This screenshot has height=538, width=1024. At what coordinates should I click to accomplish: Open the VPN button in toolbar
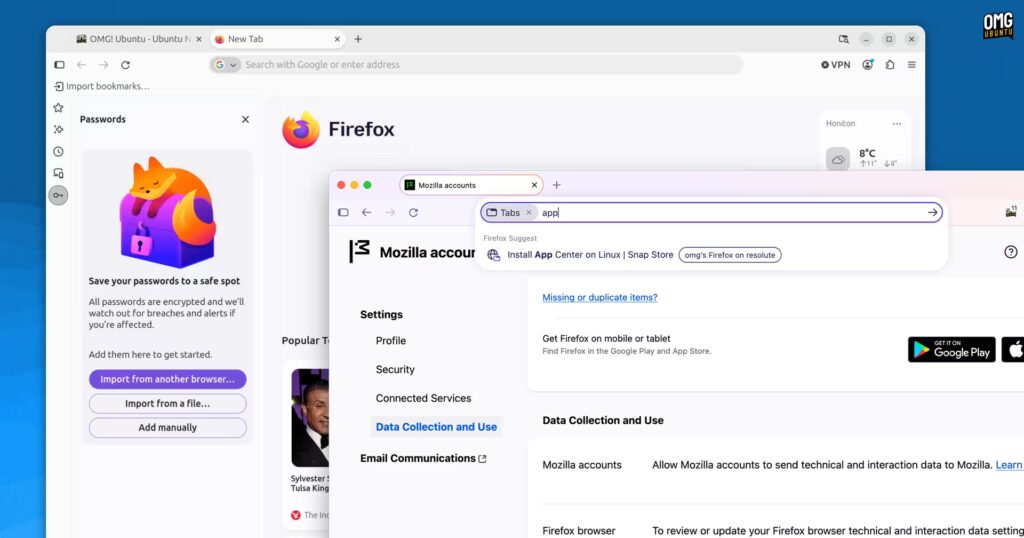pos(836,65)
